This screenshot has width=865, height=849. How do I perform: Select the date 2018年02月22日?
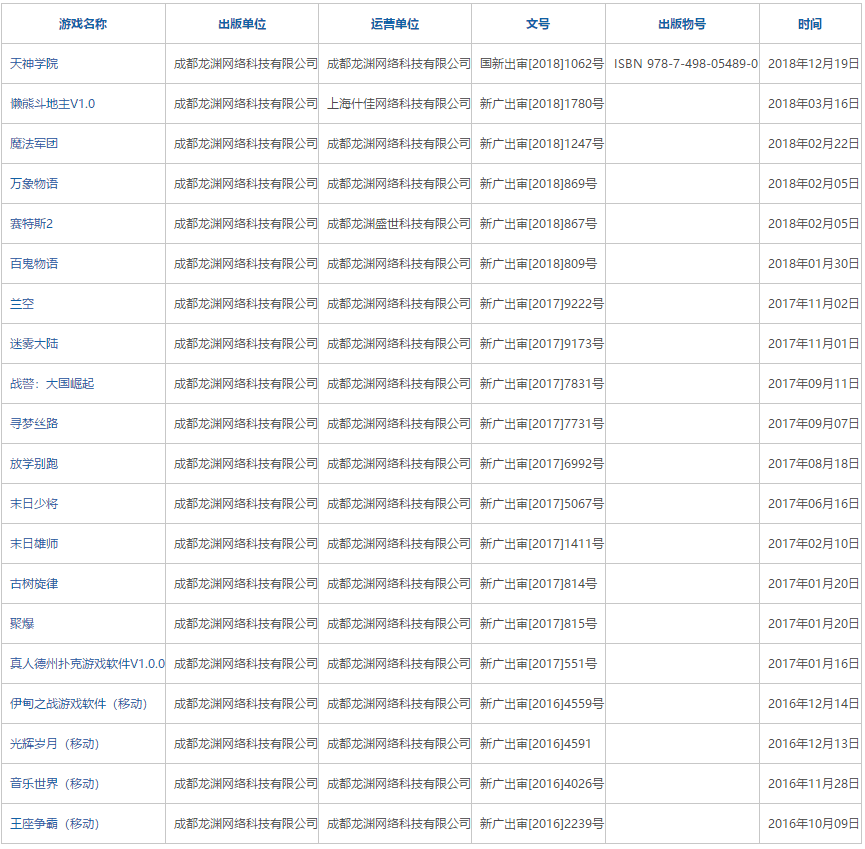point(814,144)
